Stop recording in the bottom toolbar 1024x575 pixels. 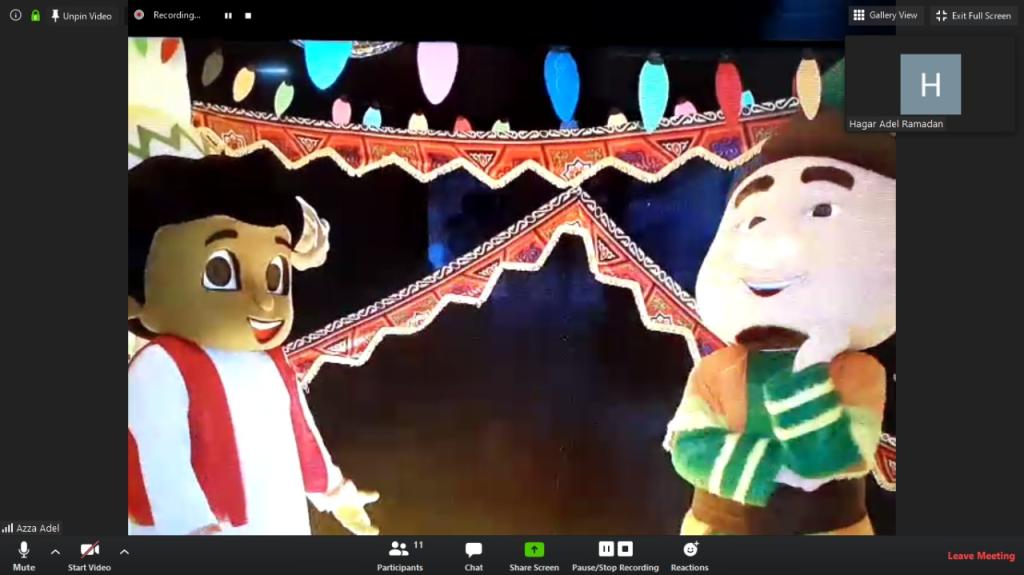click(x=625, y=549)
